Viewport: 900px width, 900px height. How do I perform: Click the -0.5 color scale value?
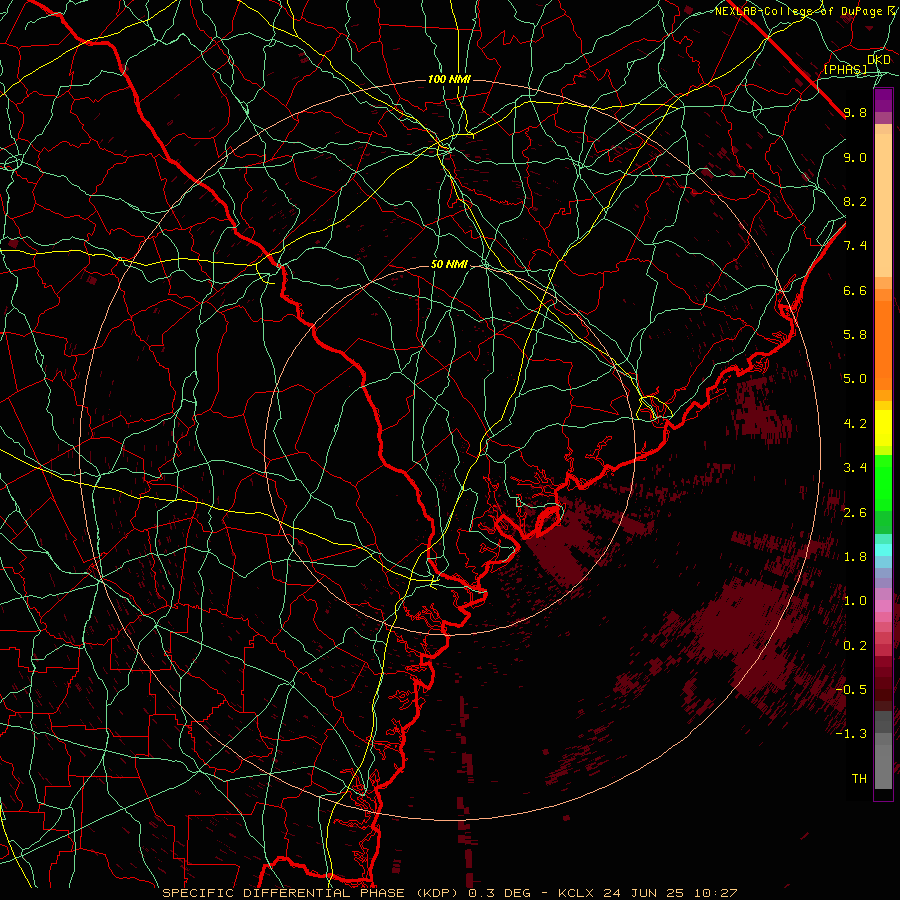tap(851, 689)
